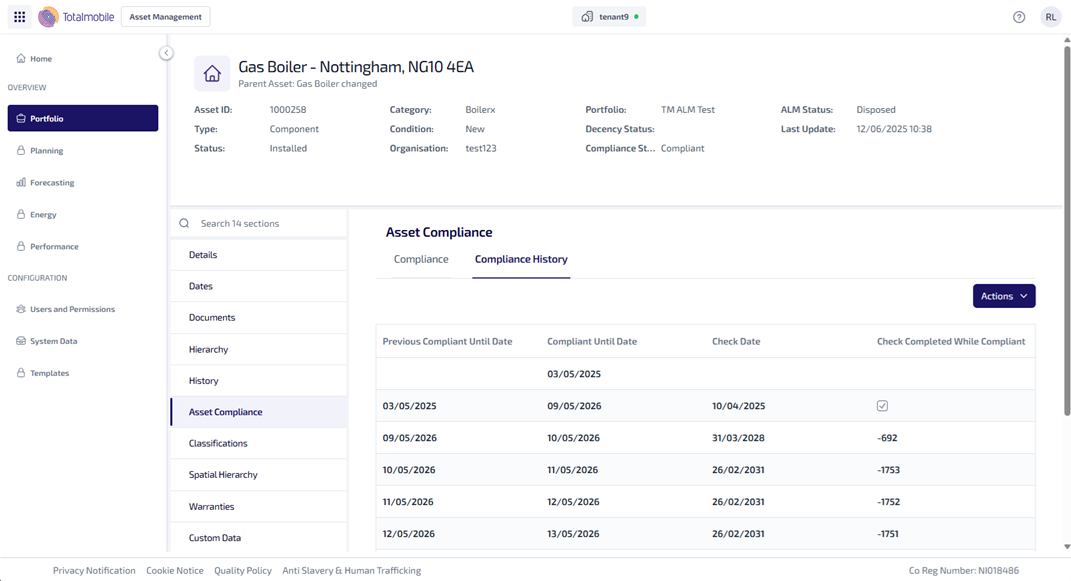Select the Compliance History tab
This screenshot has width=1071, height=581.
521,259
